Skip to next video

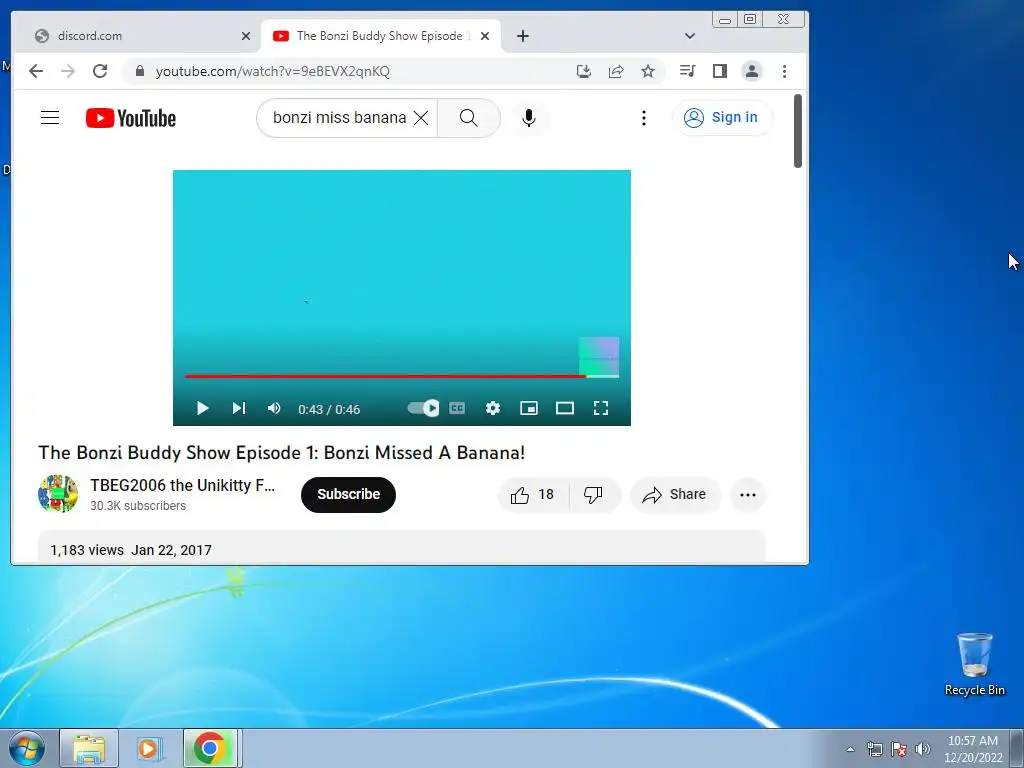tap(238, 408)
